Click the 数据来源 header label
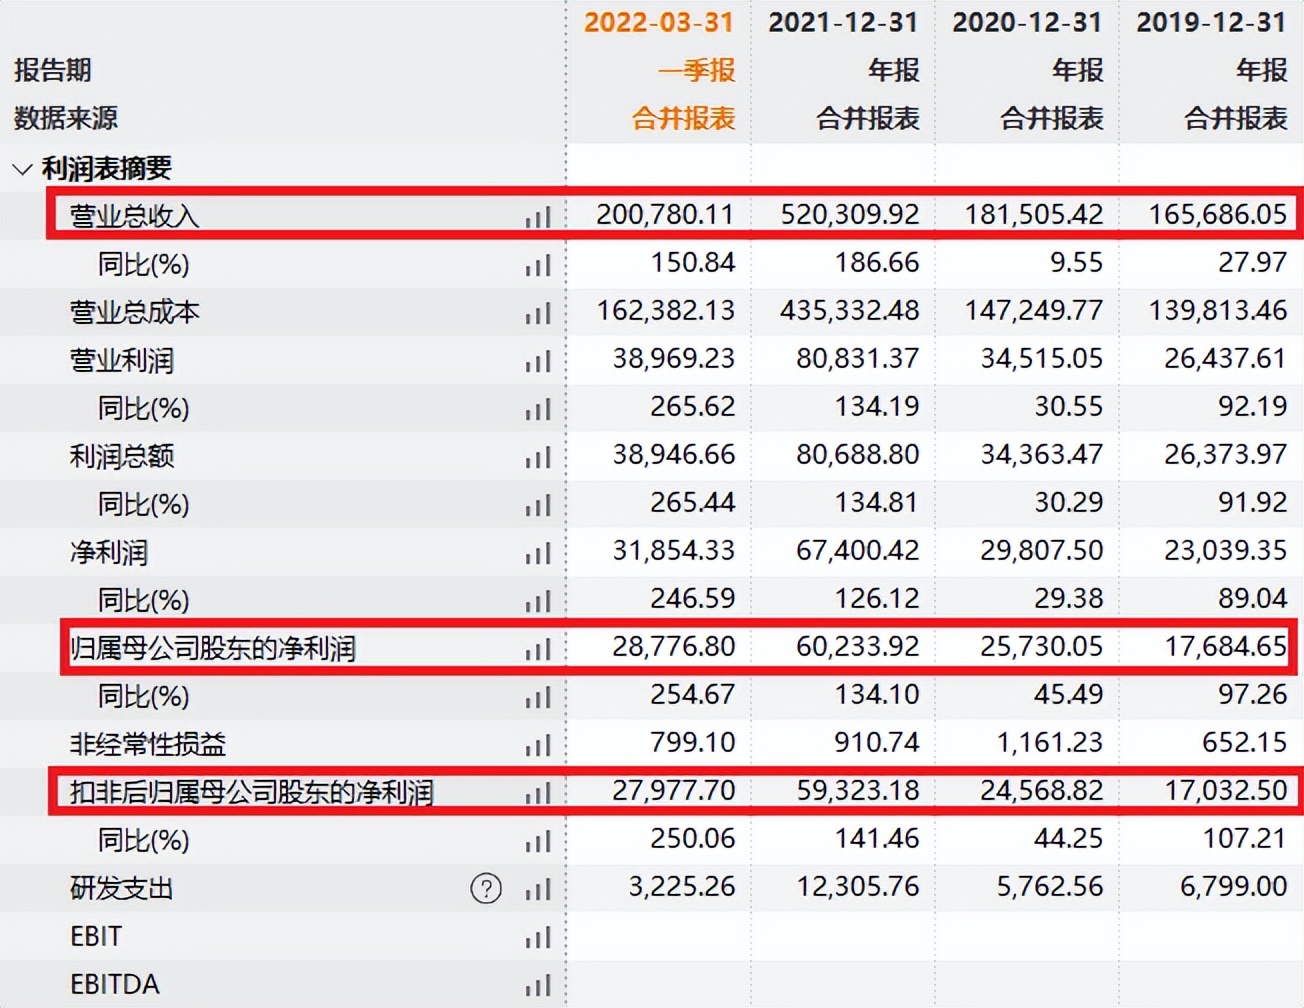The width and height of the screenshot is (1304, 1008). (65, 118)
